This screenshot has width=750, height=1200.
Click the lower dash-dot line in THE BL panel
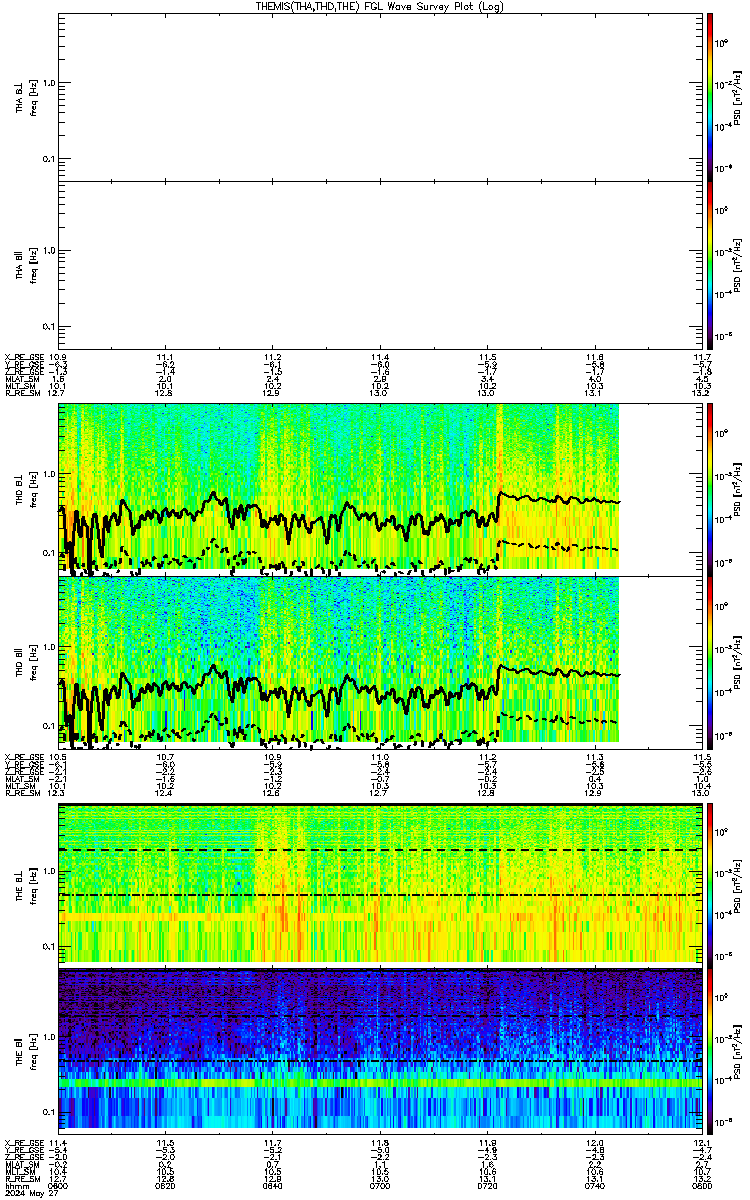[x=378, y=895]
